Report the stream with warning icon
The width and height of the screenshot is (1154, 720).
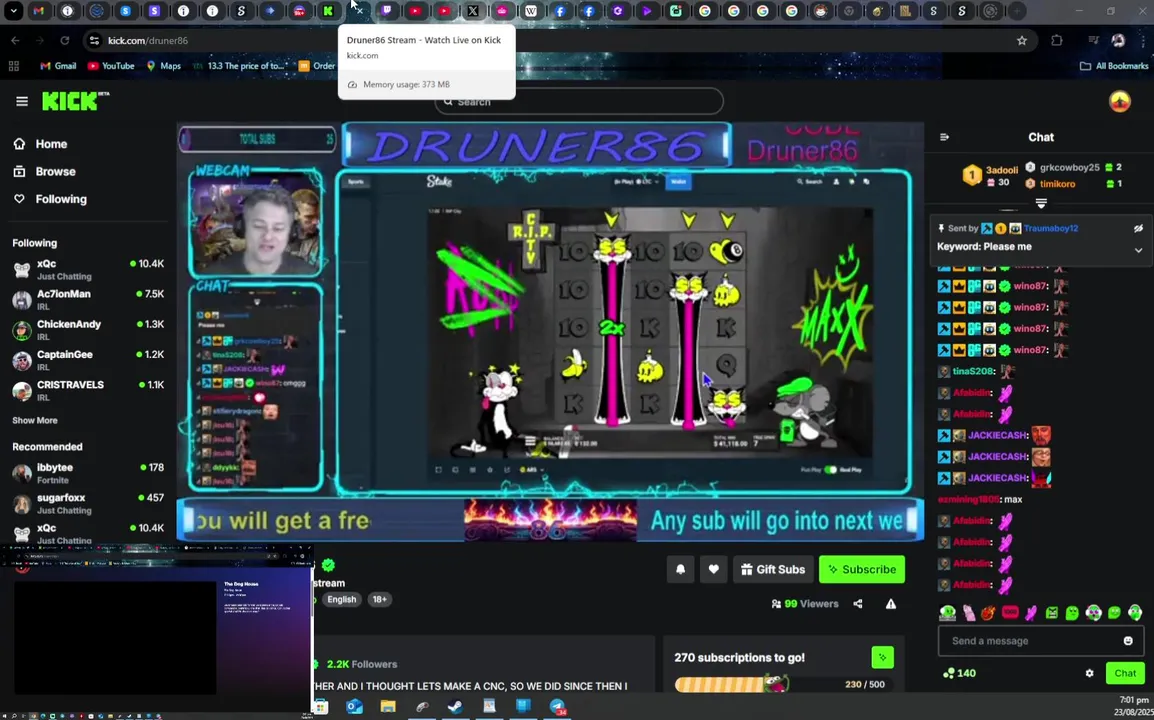tap(891, 604)
